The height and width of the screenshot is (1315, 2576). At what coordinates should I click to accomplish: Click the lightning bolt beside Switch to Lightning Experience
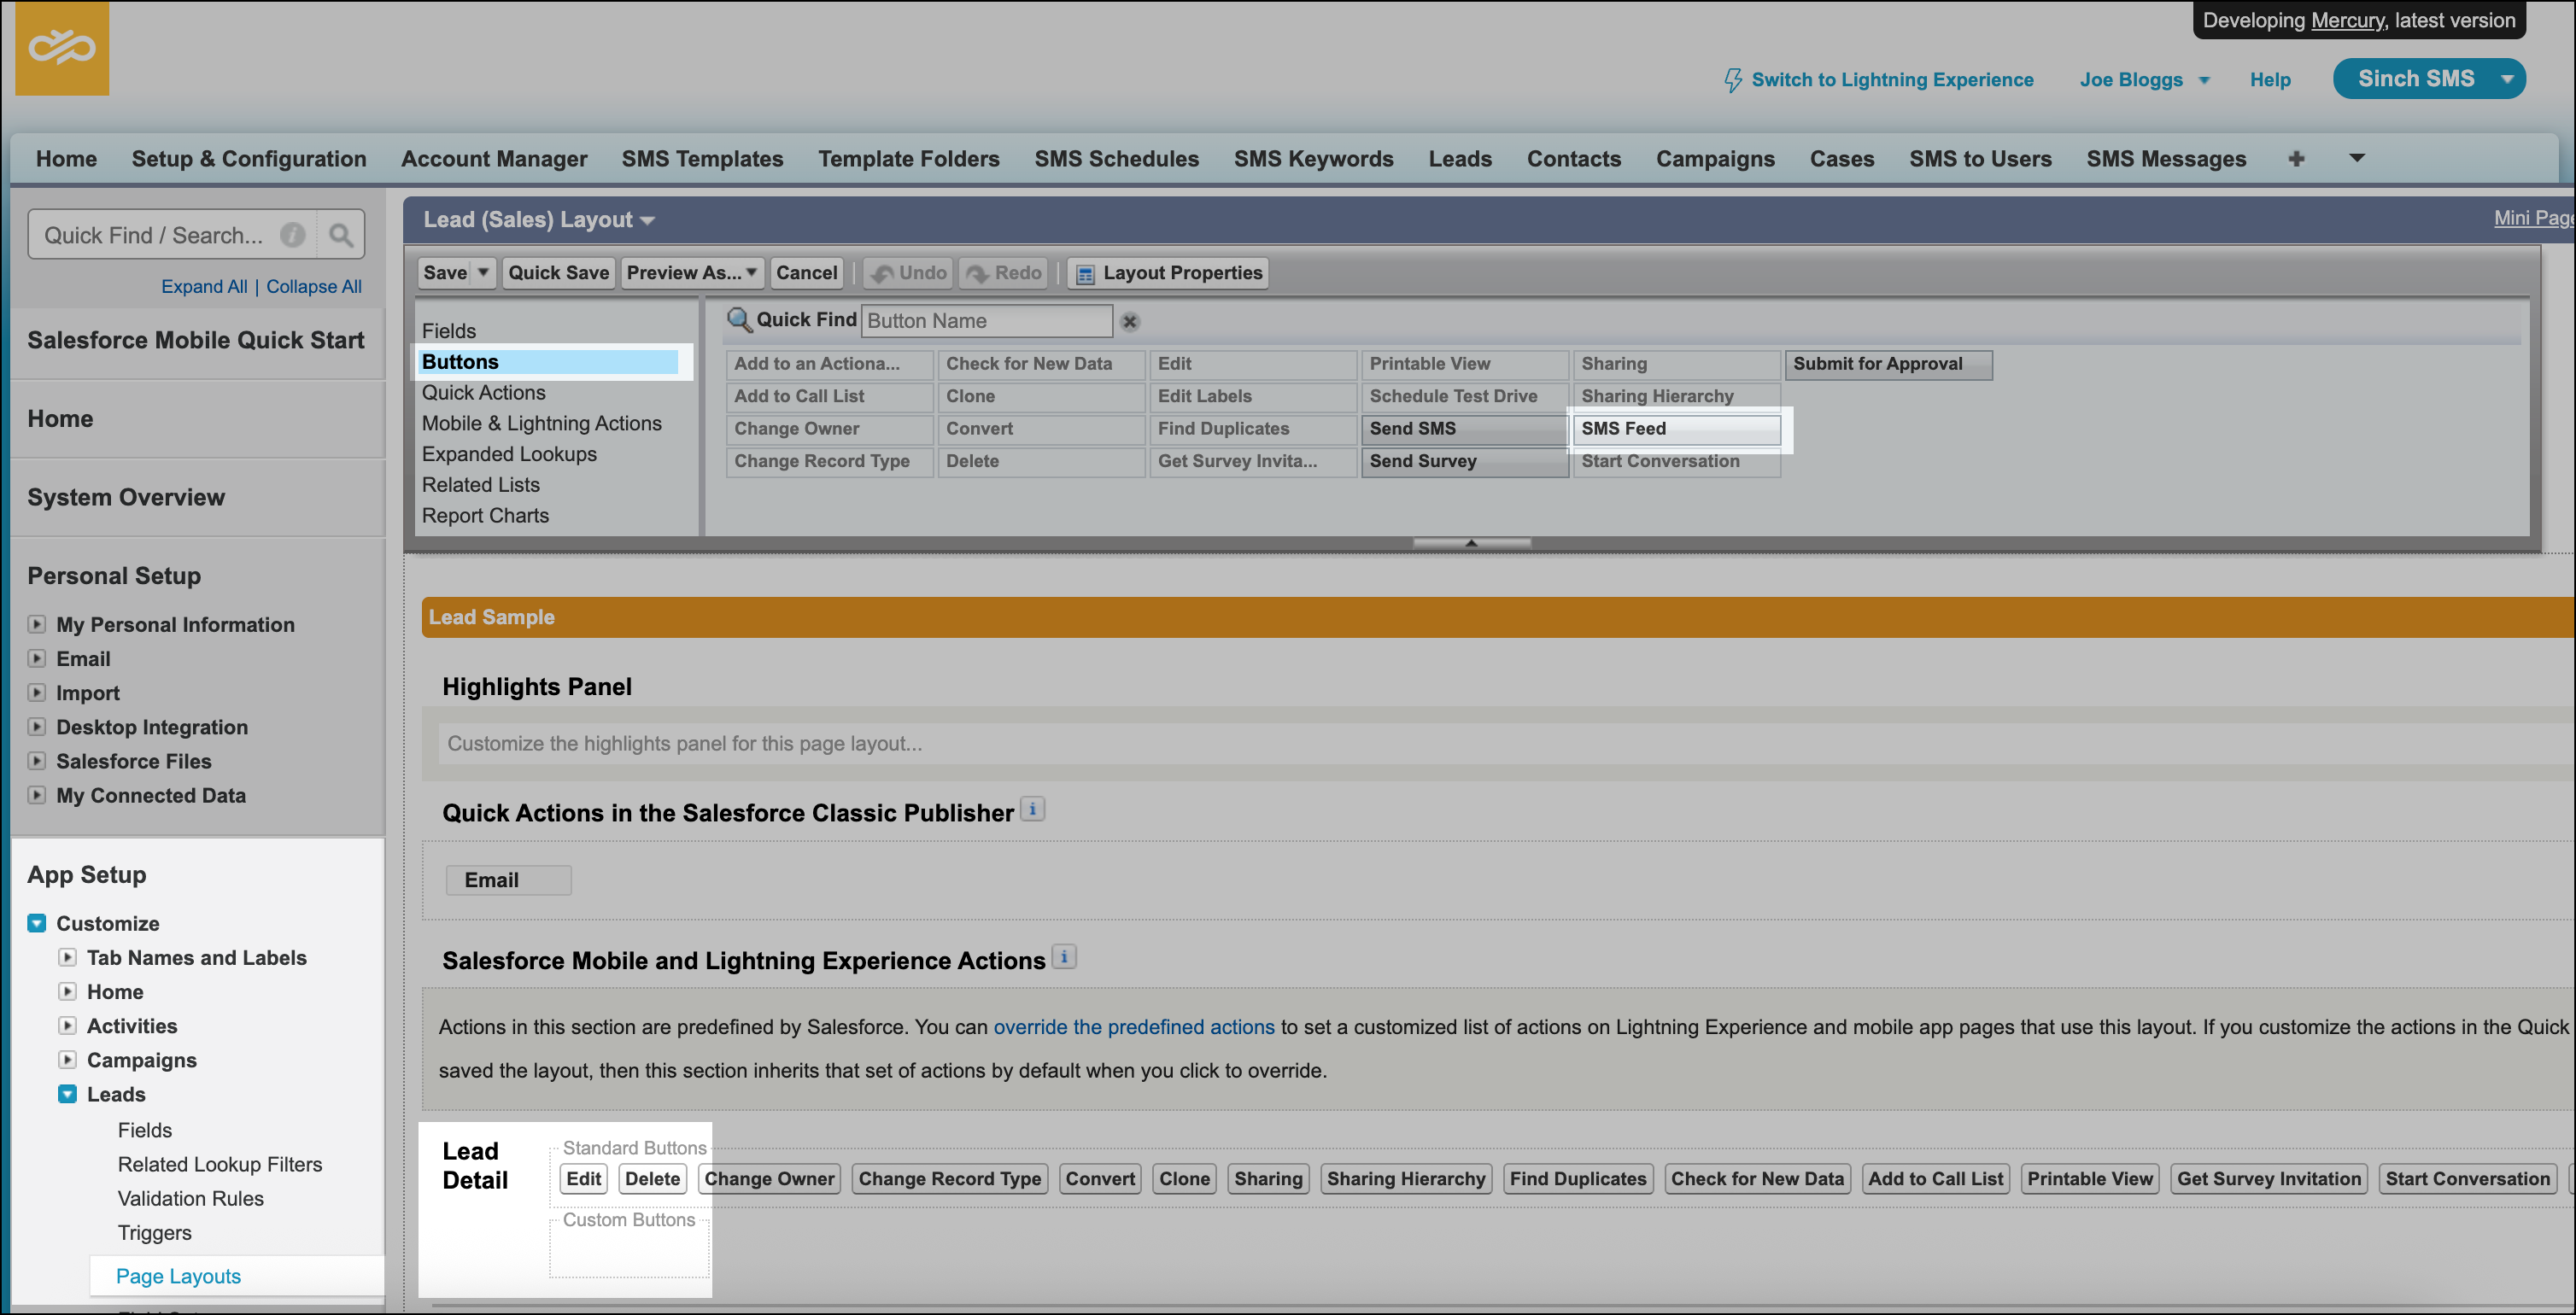coord(1732,79)
